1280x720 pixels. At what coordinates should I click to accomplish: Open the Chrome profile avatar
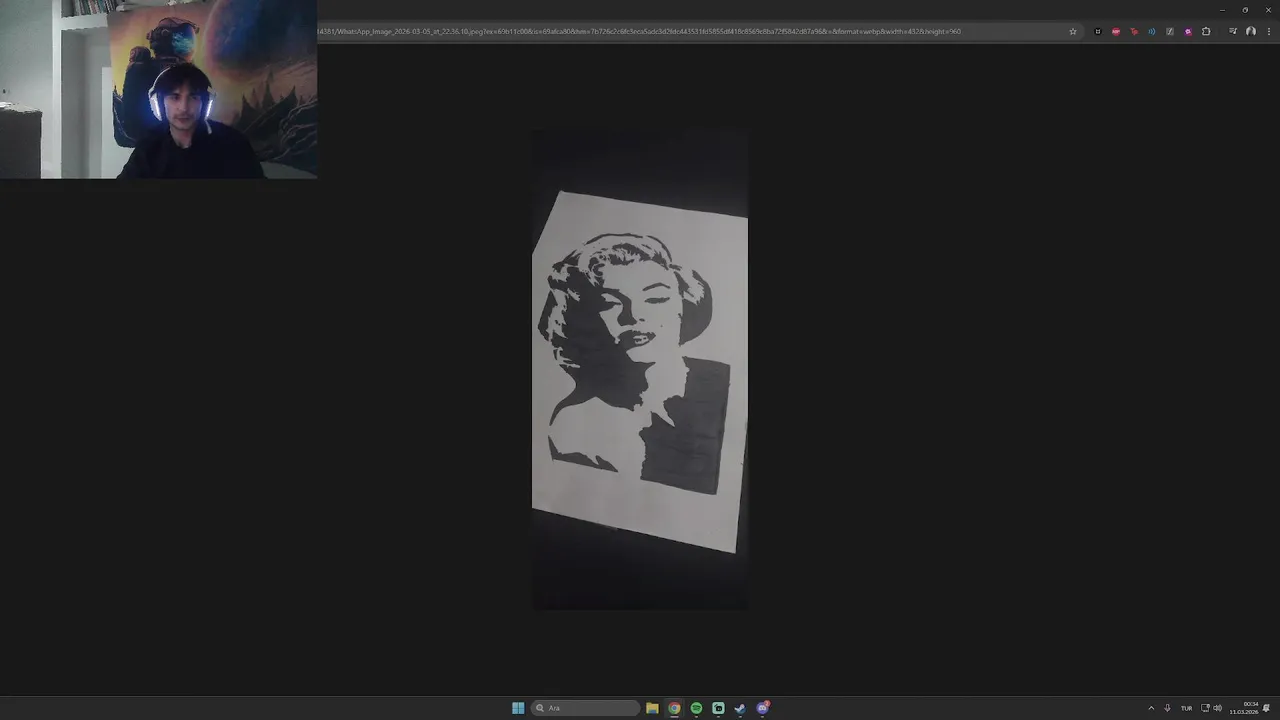pyautogui.click(x=1251, y=31)
